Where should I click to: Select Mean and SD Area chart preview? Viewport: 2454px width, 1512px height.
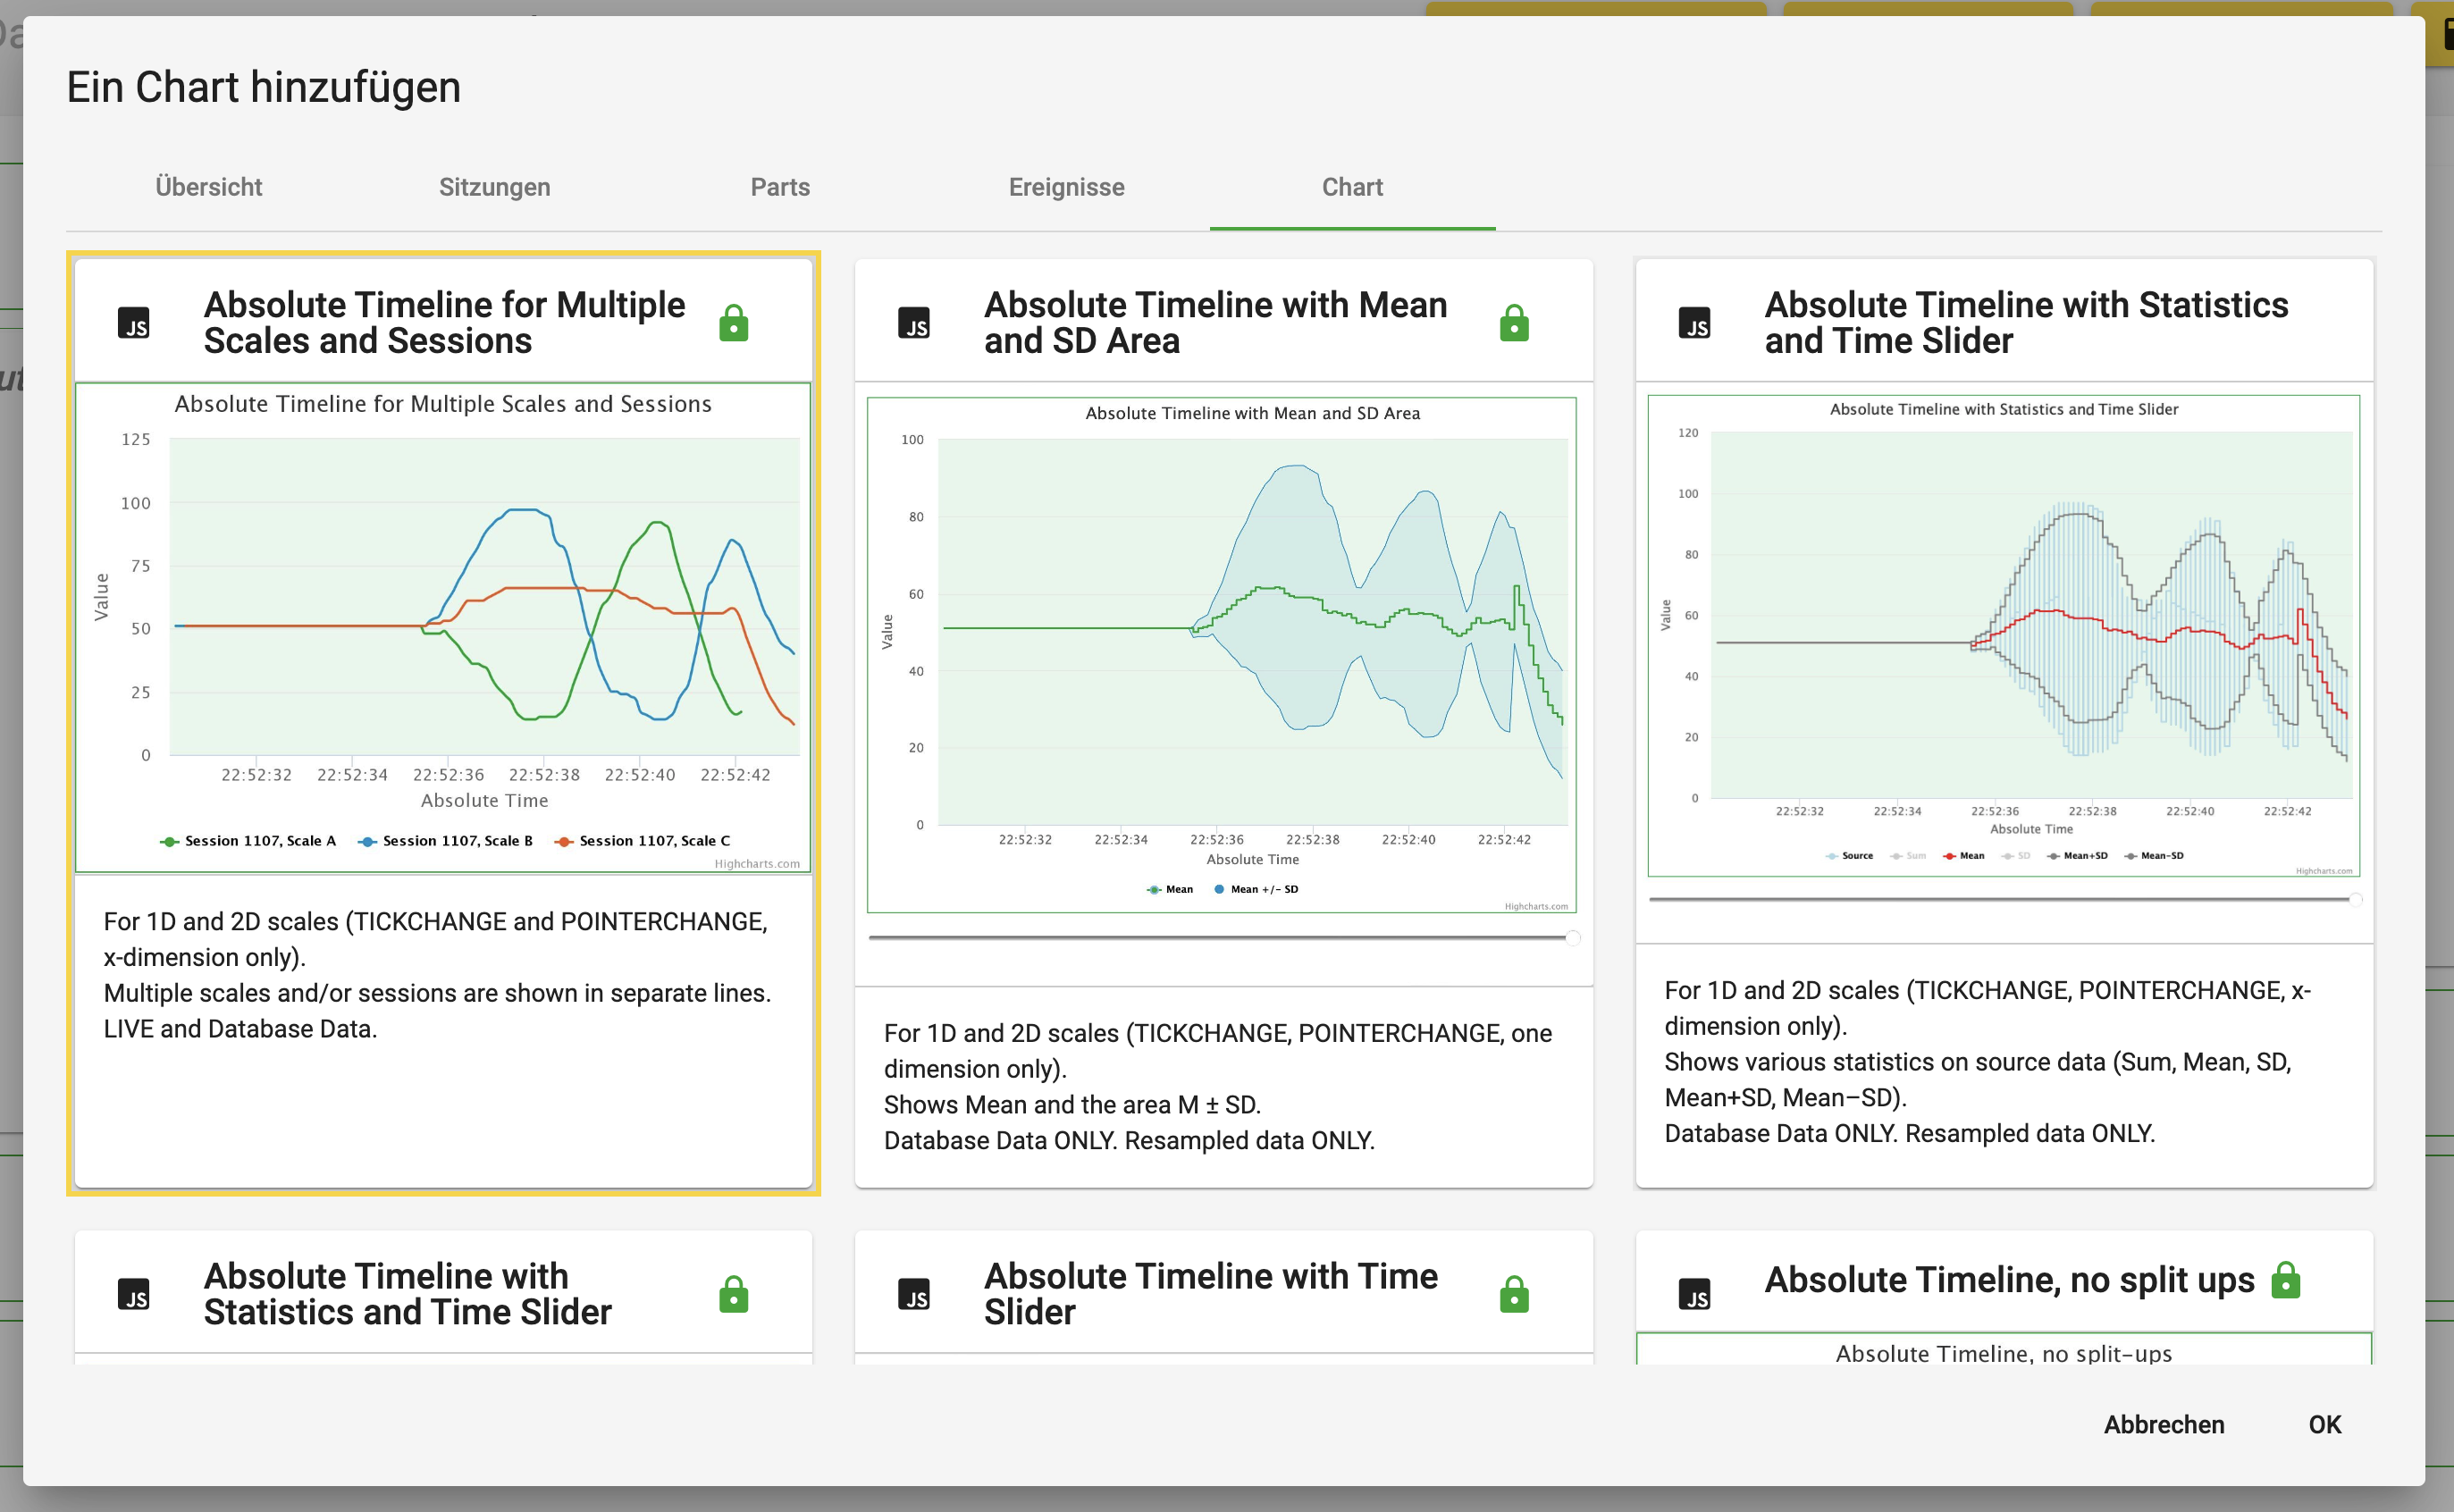[x=1222, y=655]
